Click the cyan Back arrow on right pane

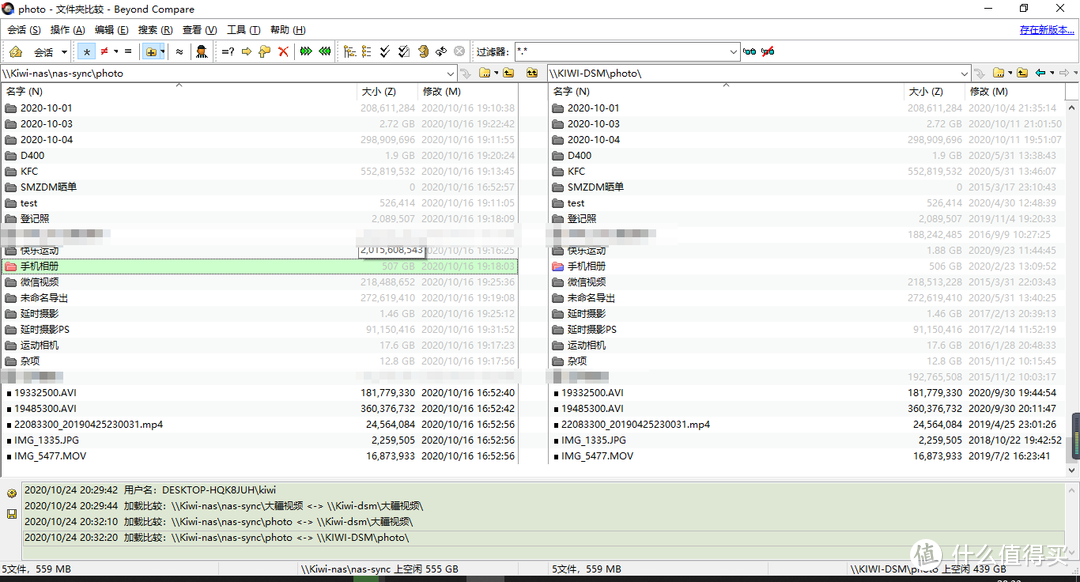tap(1041, 73)
